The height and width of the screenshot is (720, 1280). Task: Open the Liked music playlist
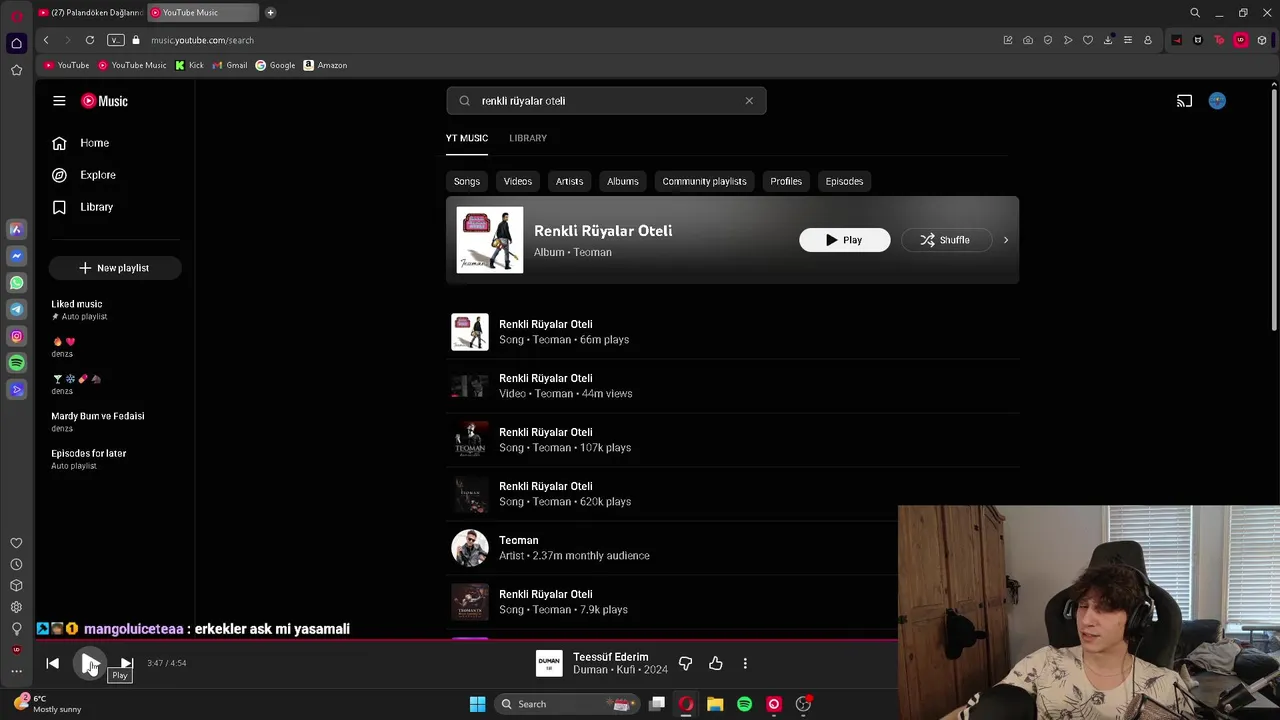click(77, 304)
